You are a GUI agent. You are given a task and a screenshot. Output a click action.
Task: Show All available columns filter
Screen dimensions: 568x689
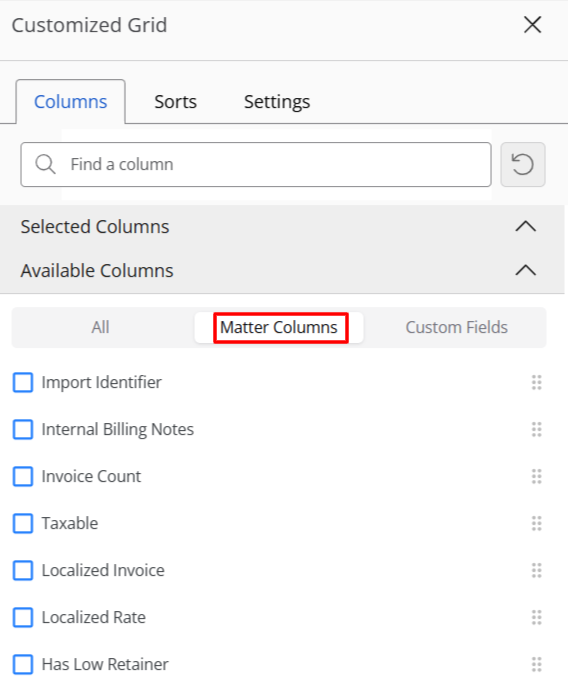(x=101, y=327)
